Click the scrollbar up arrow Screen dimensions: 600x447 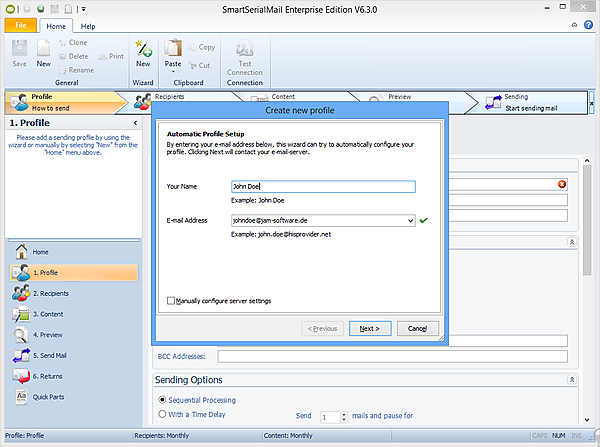(587, 161)
